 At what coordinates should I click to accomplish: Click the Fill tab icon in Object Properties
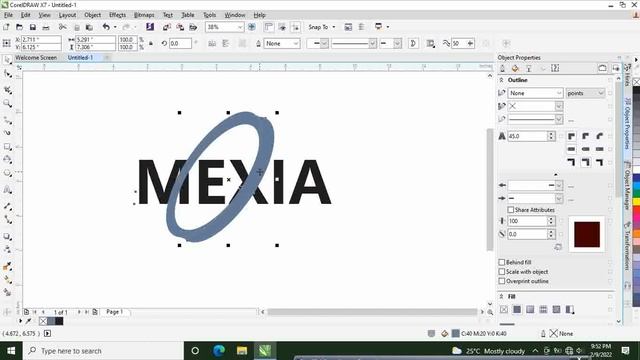point(516,68)
